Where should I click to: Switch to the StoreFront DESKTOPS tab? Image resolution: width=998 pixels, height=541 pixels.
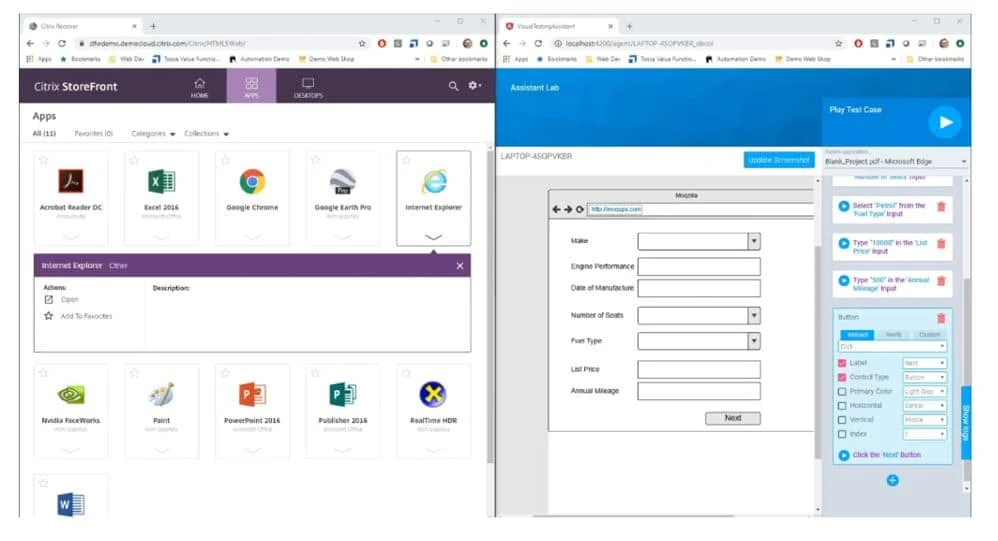(308, 87)
